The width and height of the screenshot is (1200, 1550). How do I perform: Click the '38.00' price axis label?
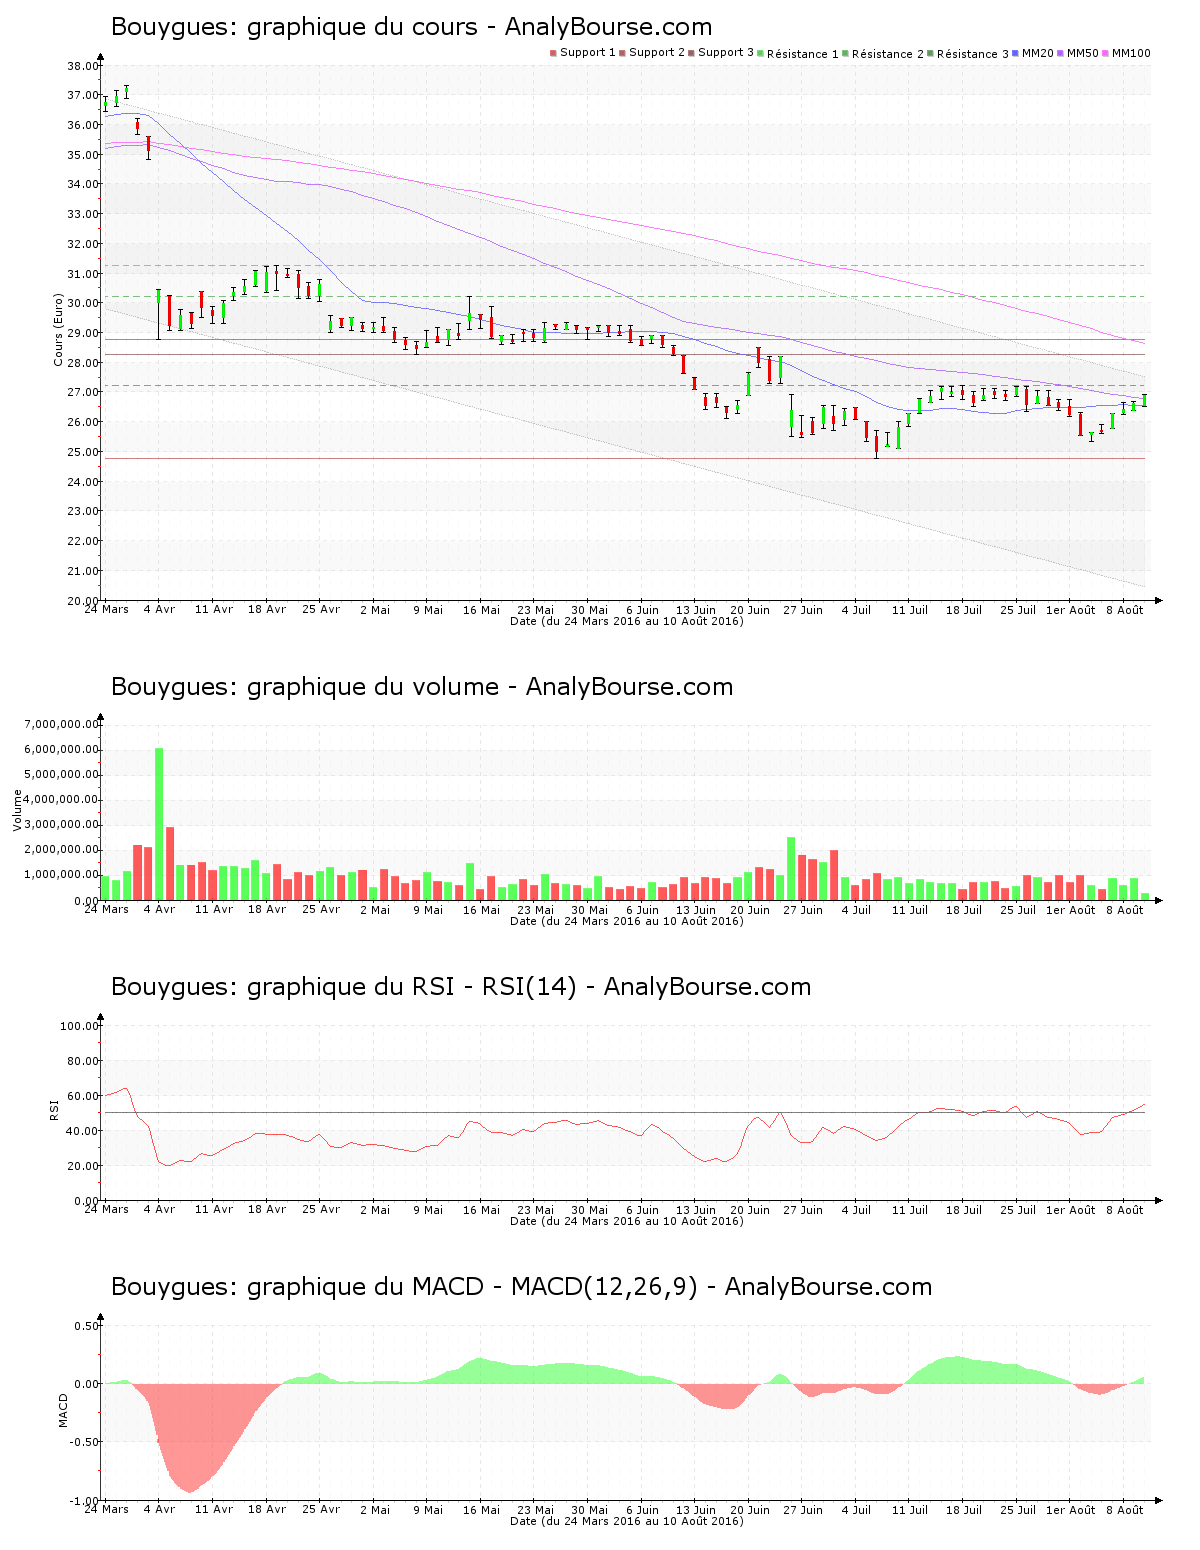click(x=82, y=66)
